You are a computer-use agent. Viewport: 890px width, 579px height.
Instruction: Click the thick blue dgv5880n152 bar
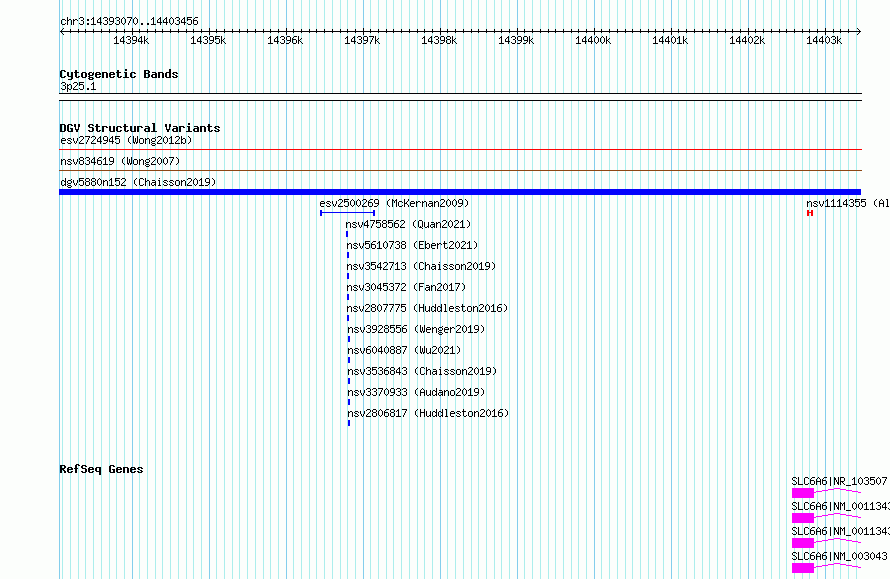[460, 192]
